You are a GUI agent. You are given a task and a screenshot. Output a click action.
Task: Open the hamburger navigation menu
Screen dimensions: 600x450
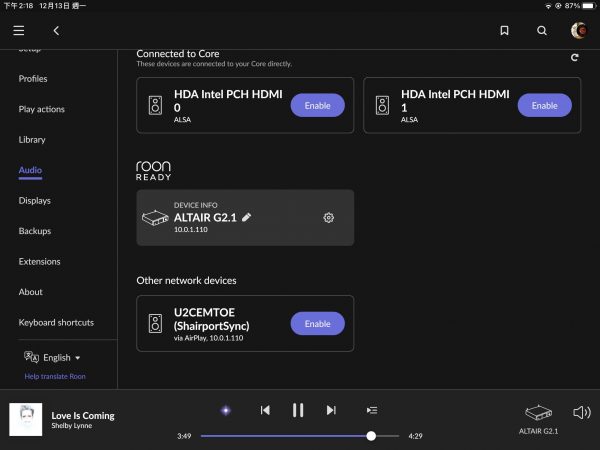click(x=18, y=31)
